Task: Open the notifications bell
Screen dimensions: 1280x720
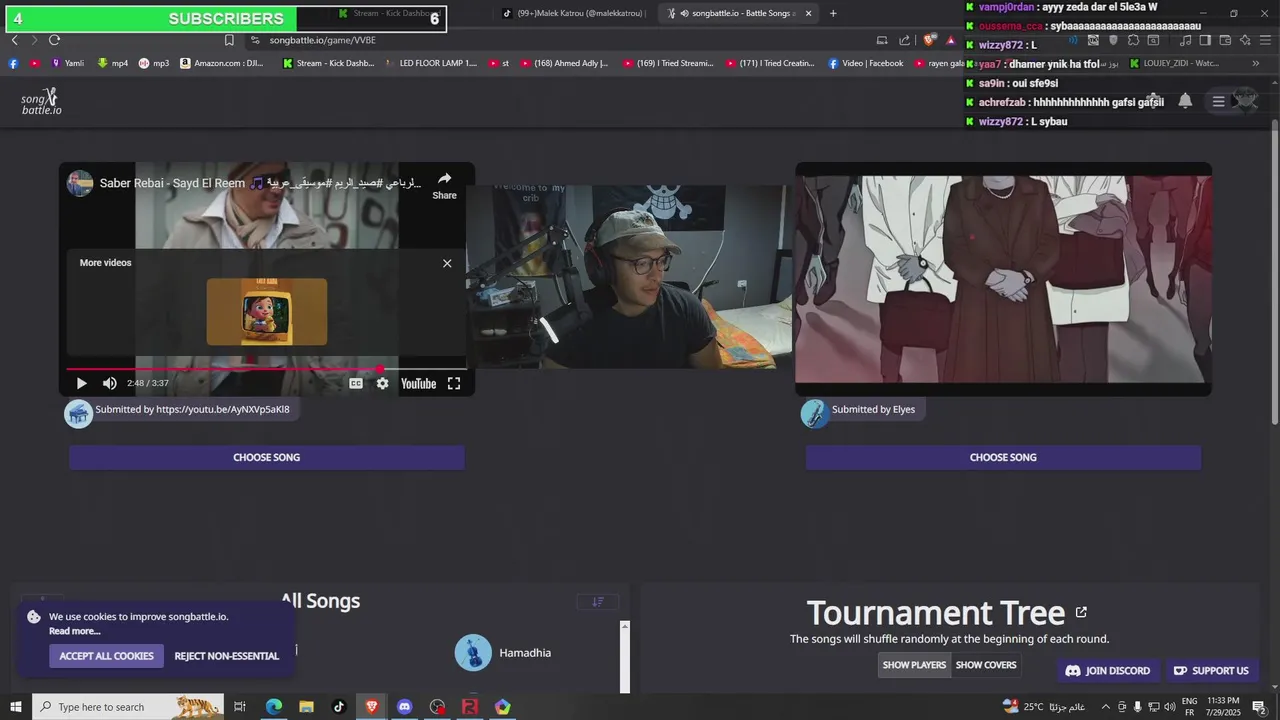Action: 1185,101
